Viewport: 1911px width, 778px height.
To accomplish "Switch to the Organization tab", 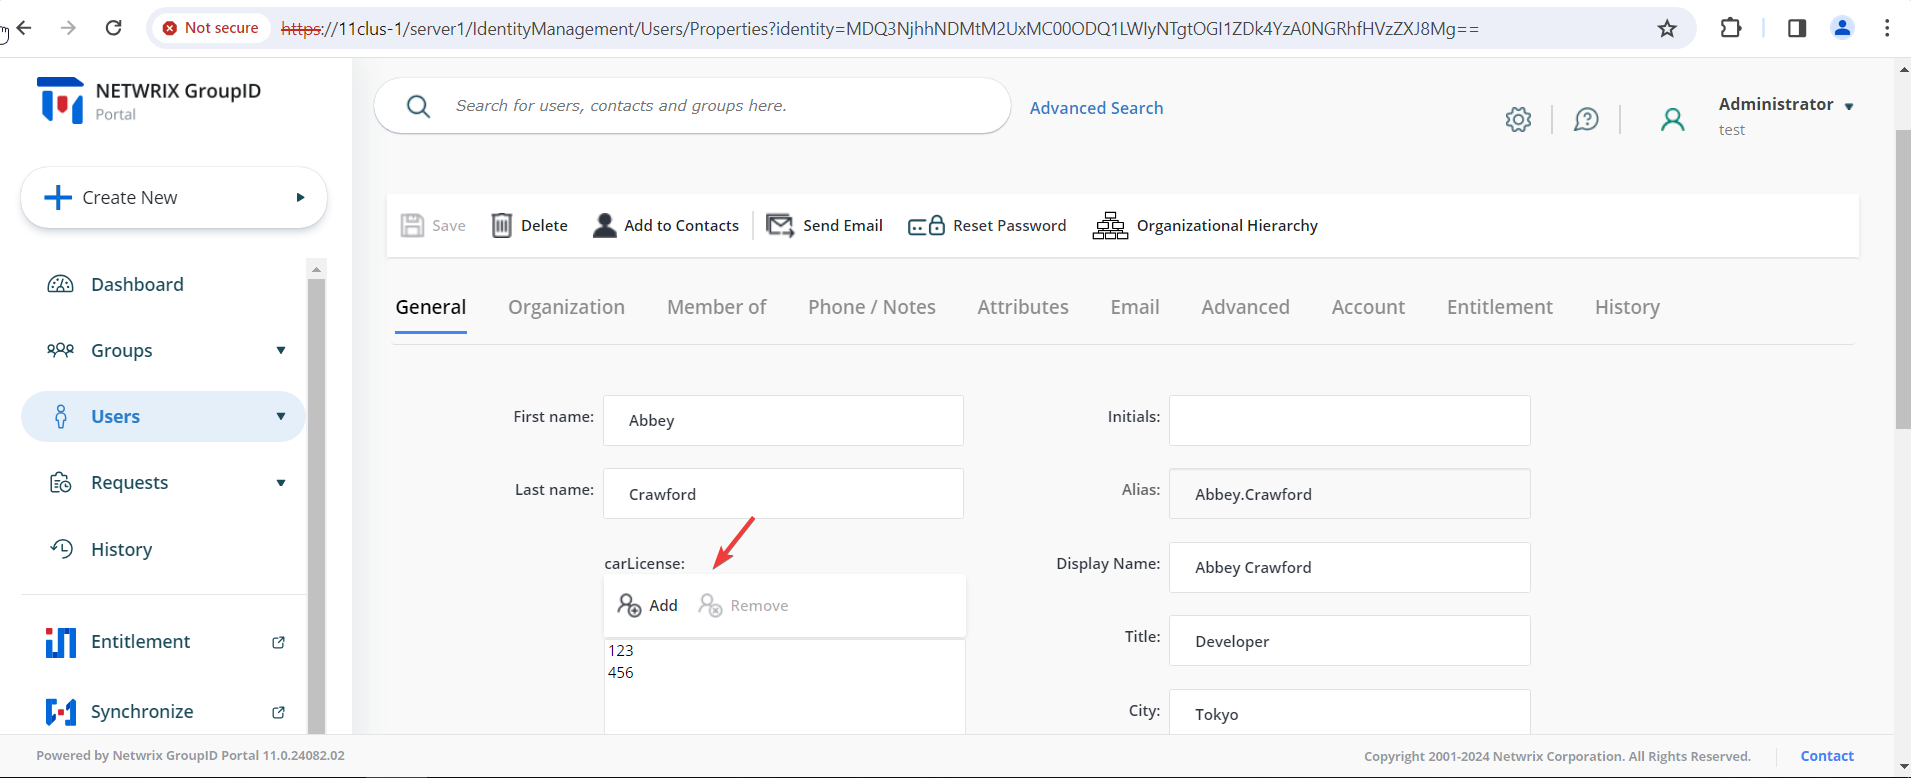I will click(x=566, y=307).
